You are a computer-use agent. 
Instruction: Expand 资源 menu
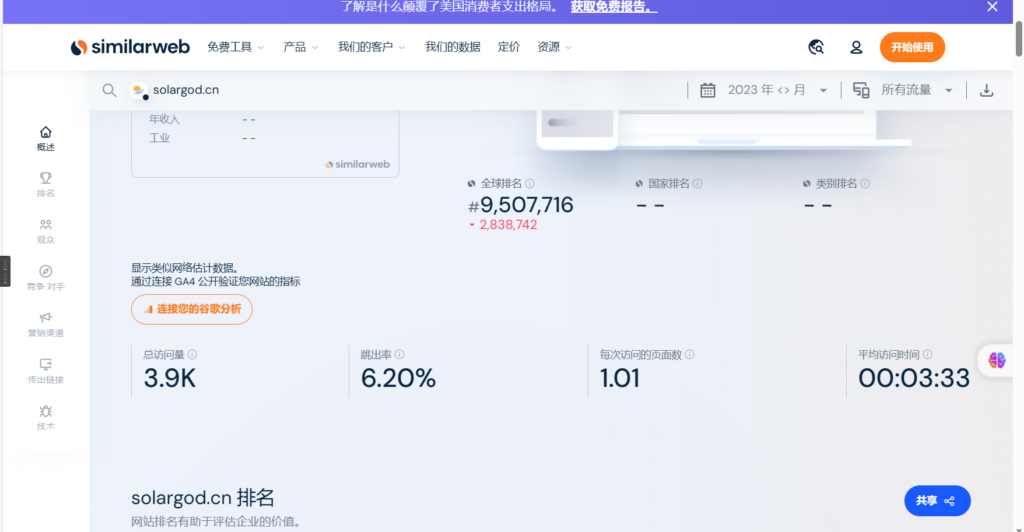pyautogui.click(x=554, y=47)
